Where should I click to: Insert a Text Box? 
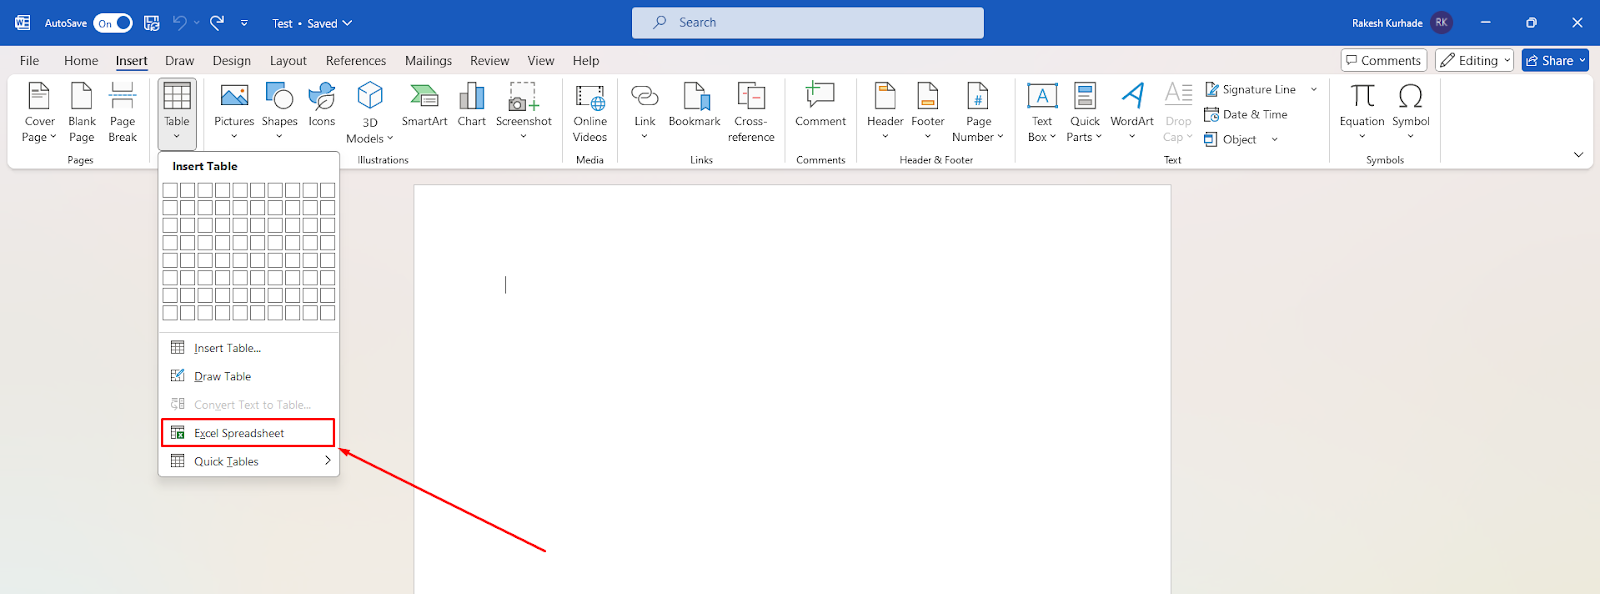[1042, 112]
